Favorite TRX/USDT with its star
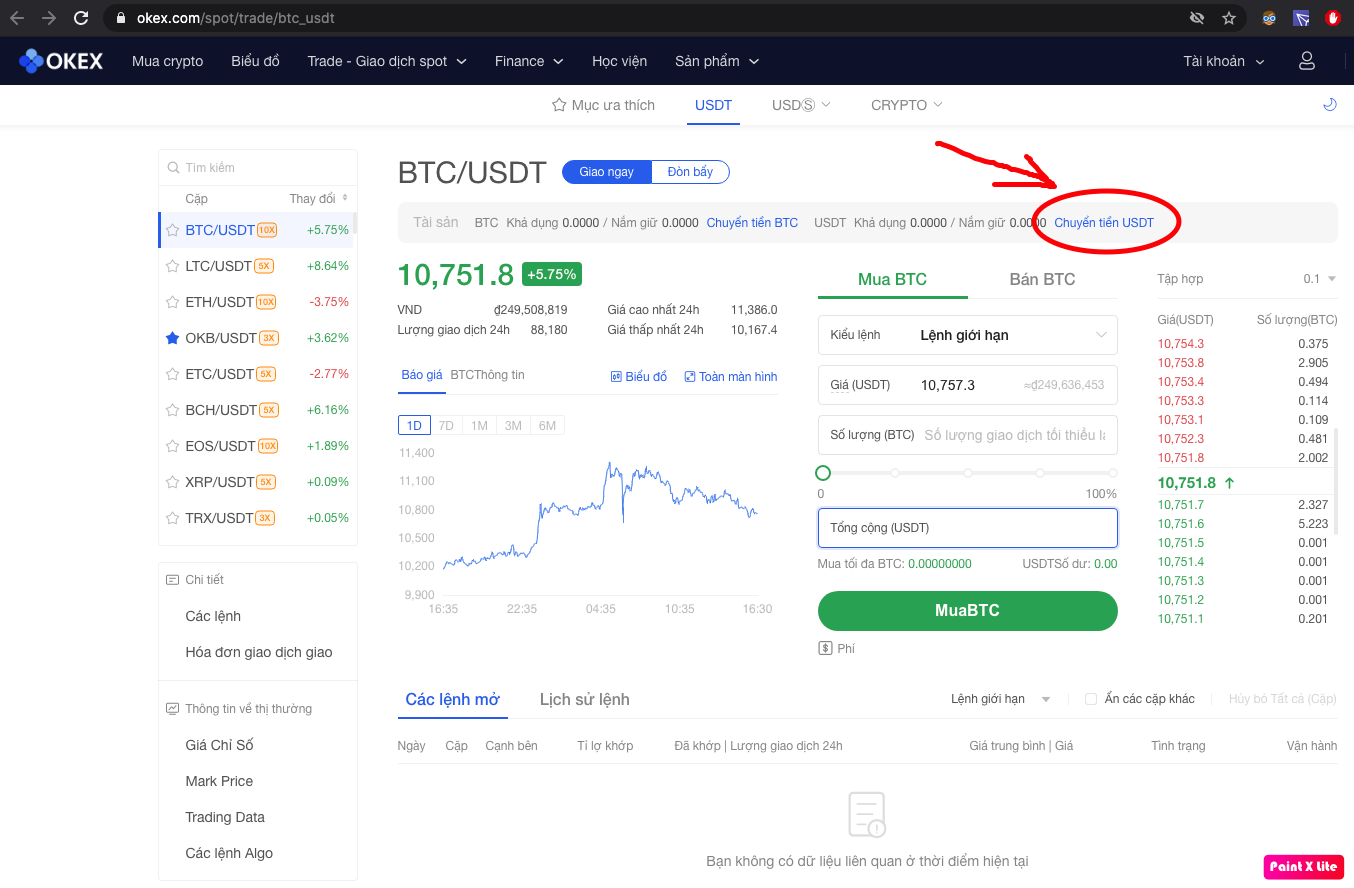The height and width of the screenshot is (888, 1354). point(172,518)
